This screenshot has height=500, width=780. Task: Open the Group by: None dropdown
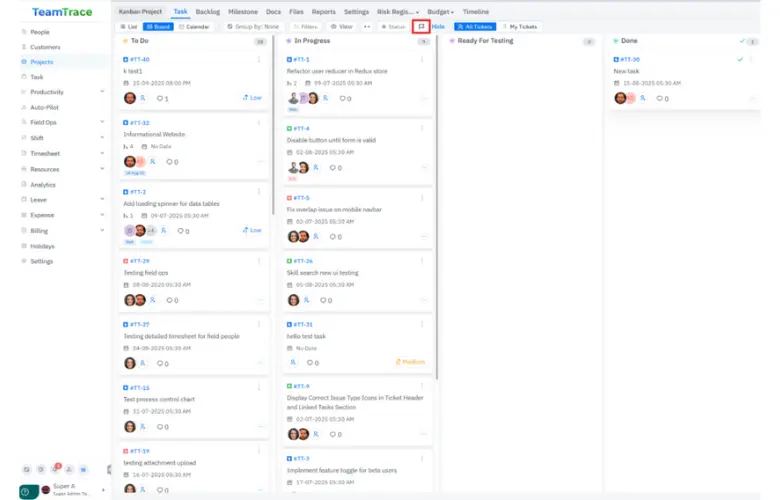pos(251,26)
